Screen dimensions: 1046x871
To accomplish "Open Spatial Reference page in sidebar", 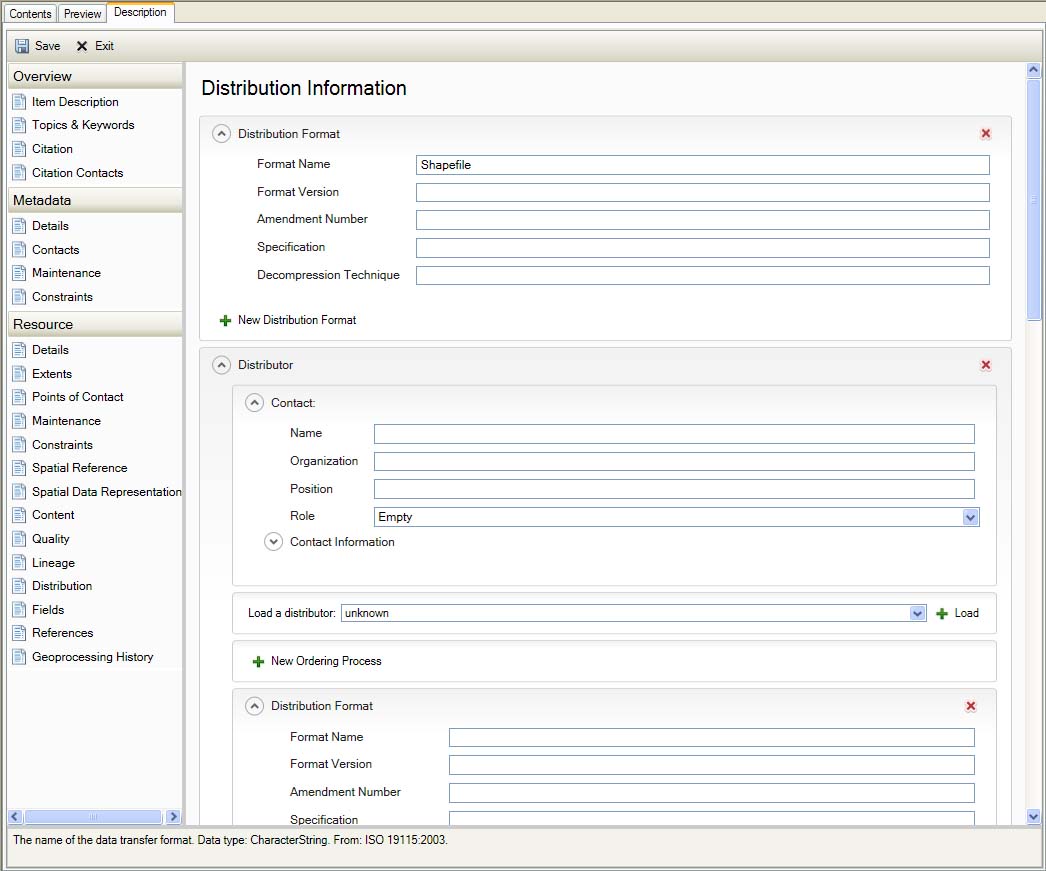I will click(79, 468).
